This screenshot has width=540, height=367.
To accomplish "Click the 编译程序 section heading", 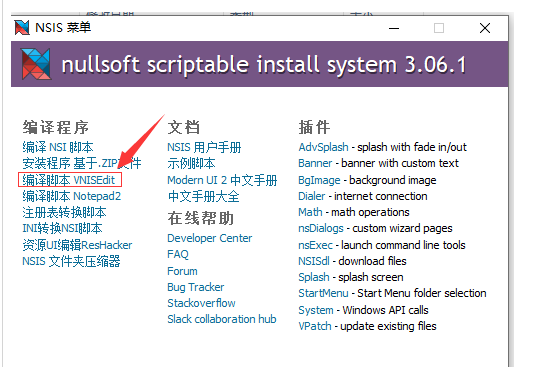I will tap(56, 127).
